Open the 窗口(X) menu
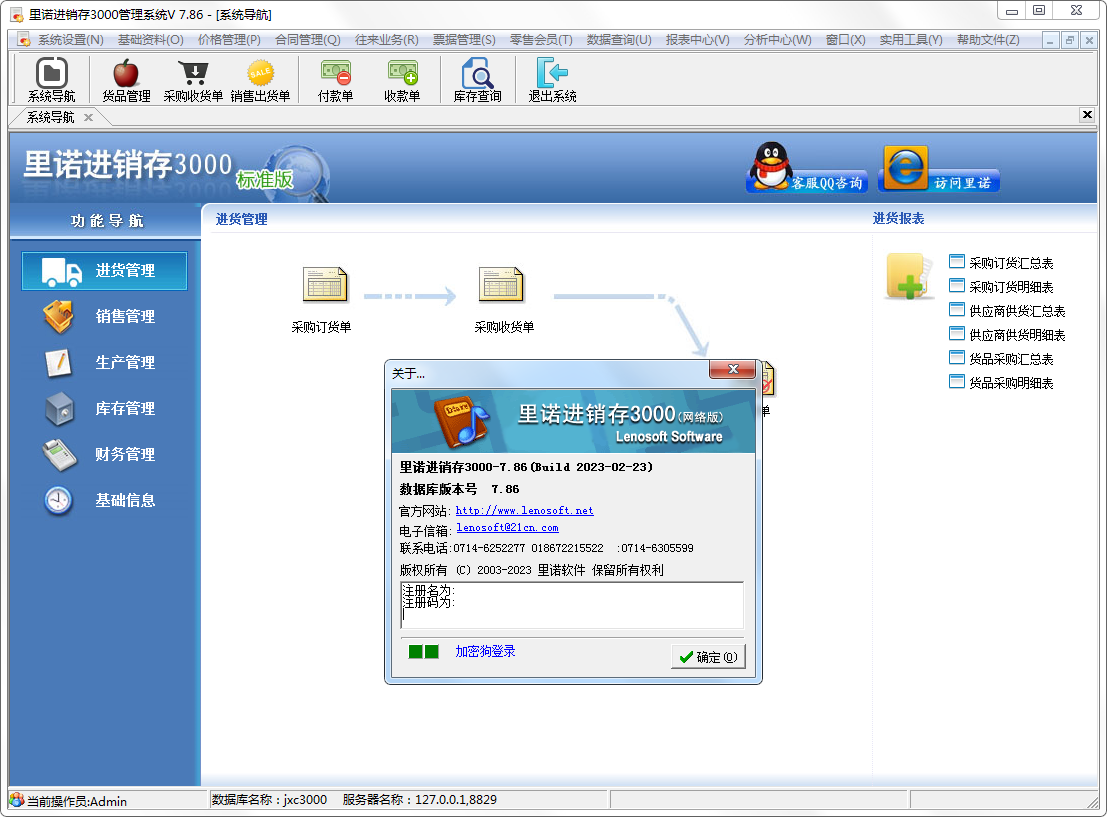Screen dimensions: 1107x817 [845, 40]
